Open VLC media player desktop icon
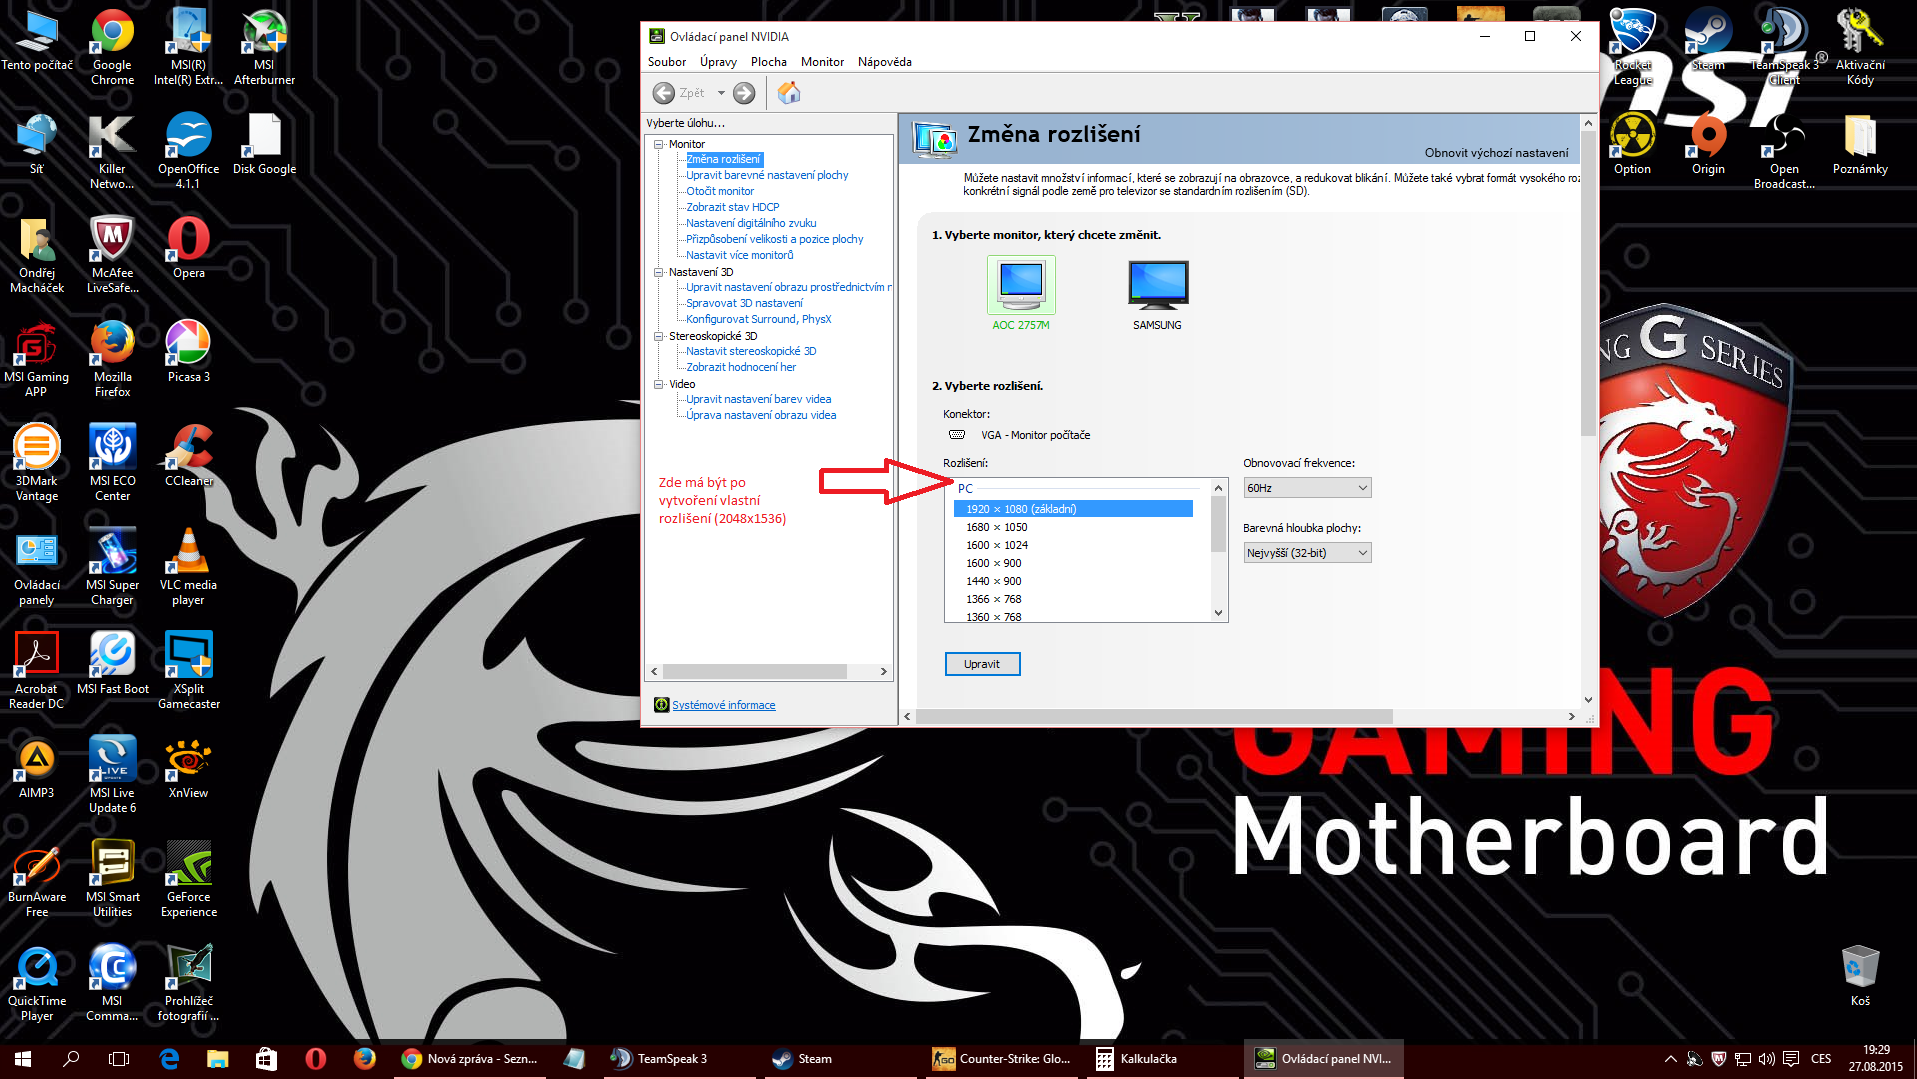The height and width of the screenshot is (1079, 1917). [x=188, y=566]
